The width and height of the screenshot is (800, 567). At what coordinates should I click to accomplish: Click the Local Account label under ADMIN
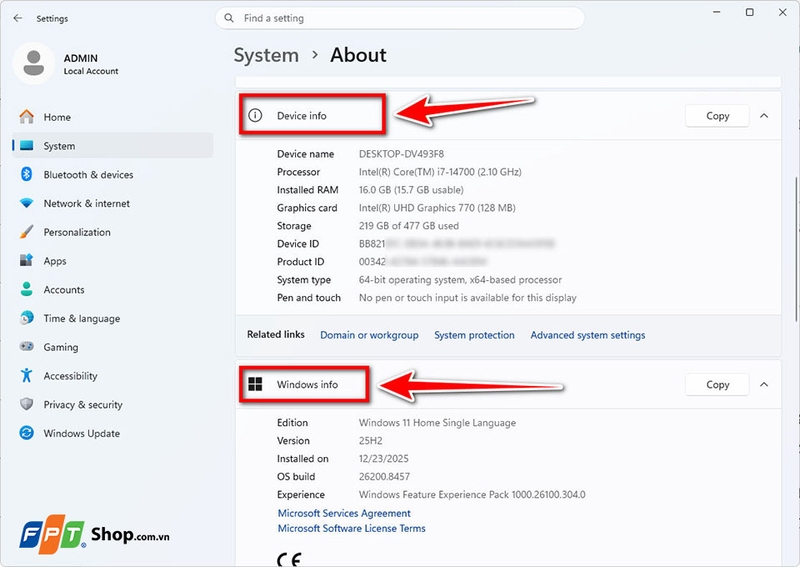(x=91, y=71)
